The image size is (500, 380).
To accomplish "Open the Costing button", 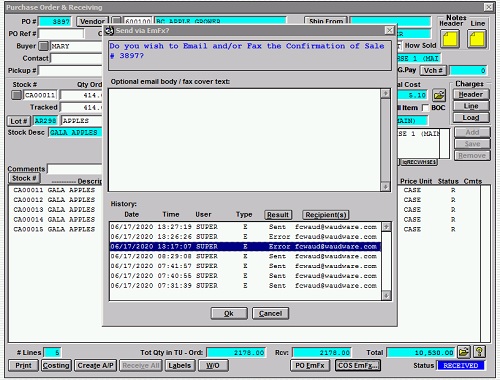I will pos(56,365).
